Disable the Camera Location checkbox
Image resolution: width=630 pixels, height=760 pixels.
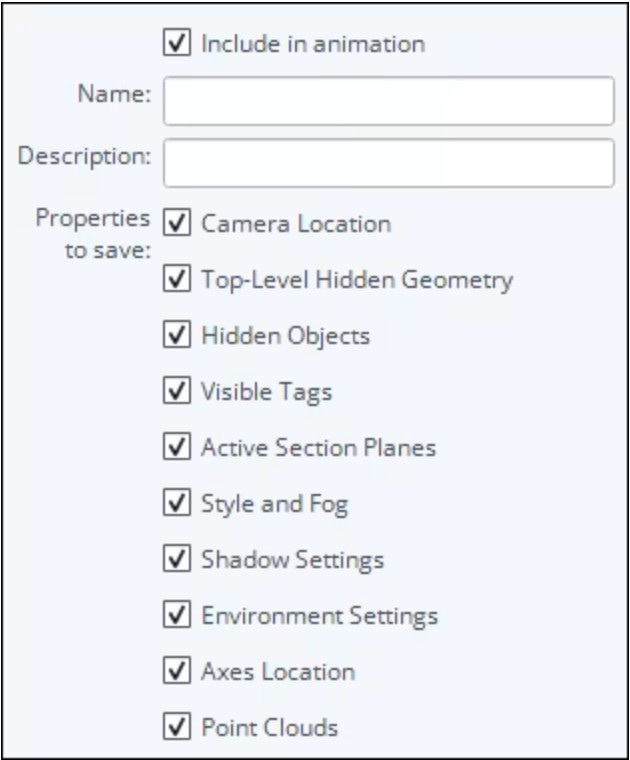pos(176,222)
